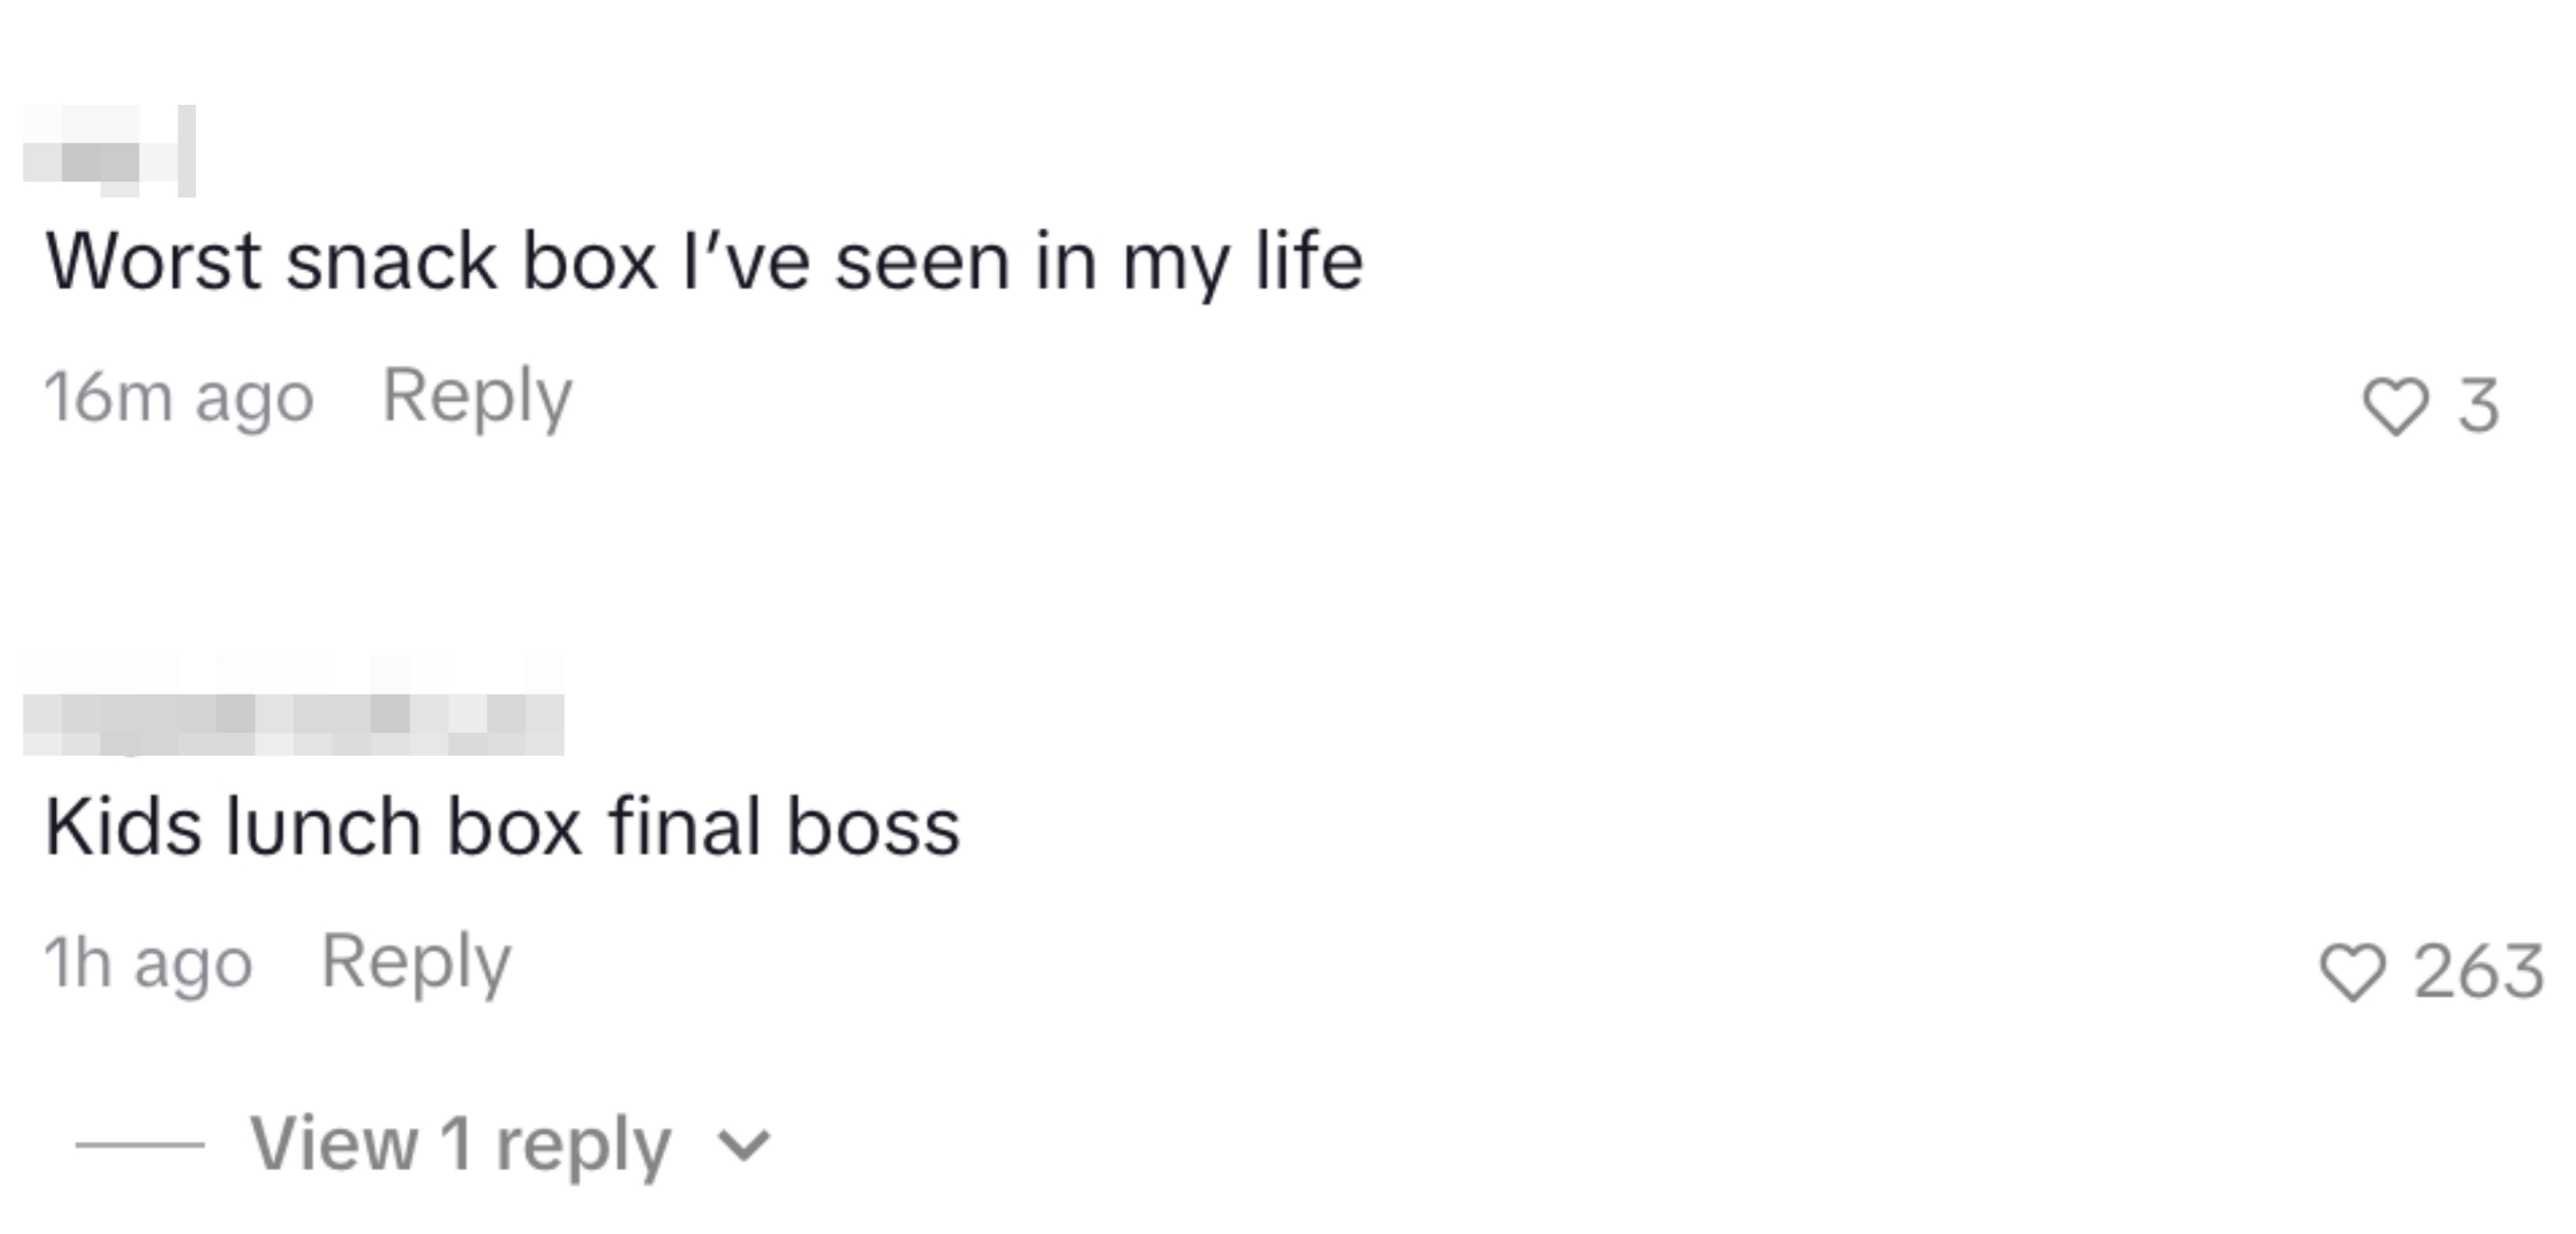This screenshot has height=1234, width=2576.
Task: Open the blurred username above 'Worst snack box'
Action: point(108,152)
